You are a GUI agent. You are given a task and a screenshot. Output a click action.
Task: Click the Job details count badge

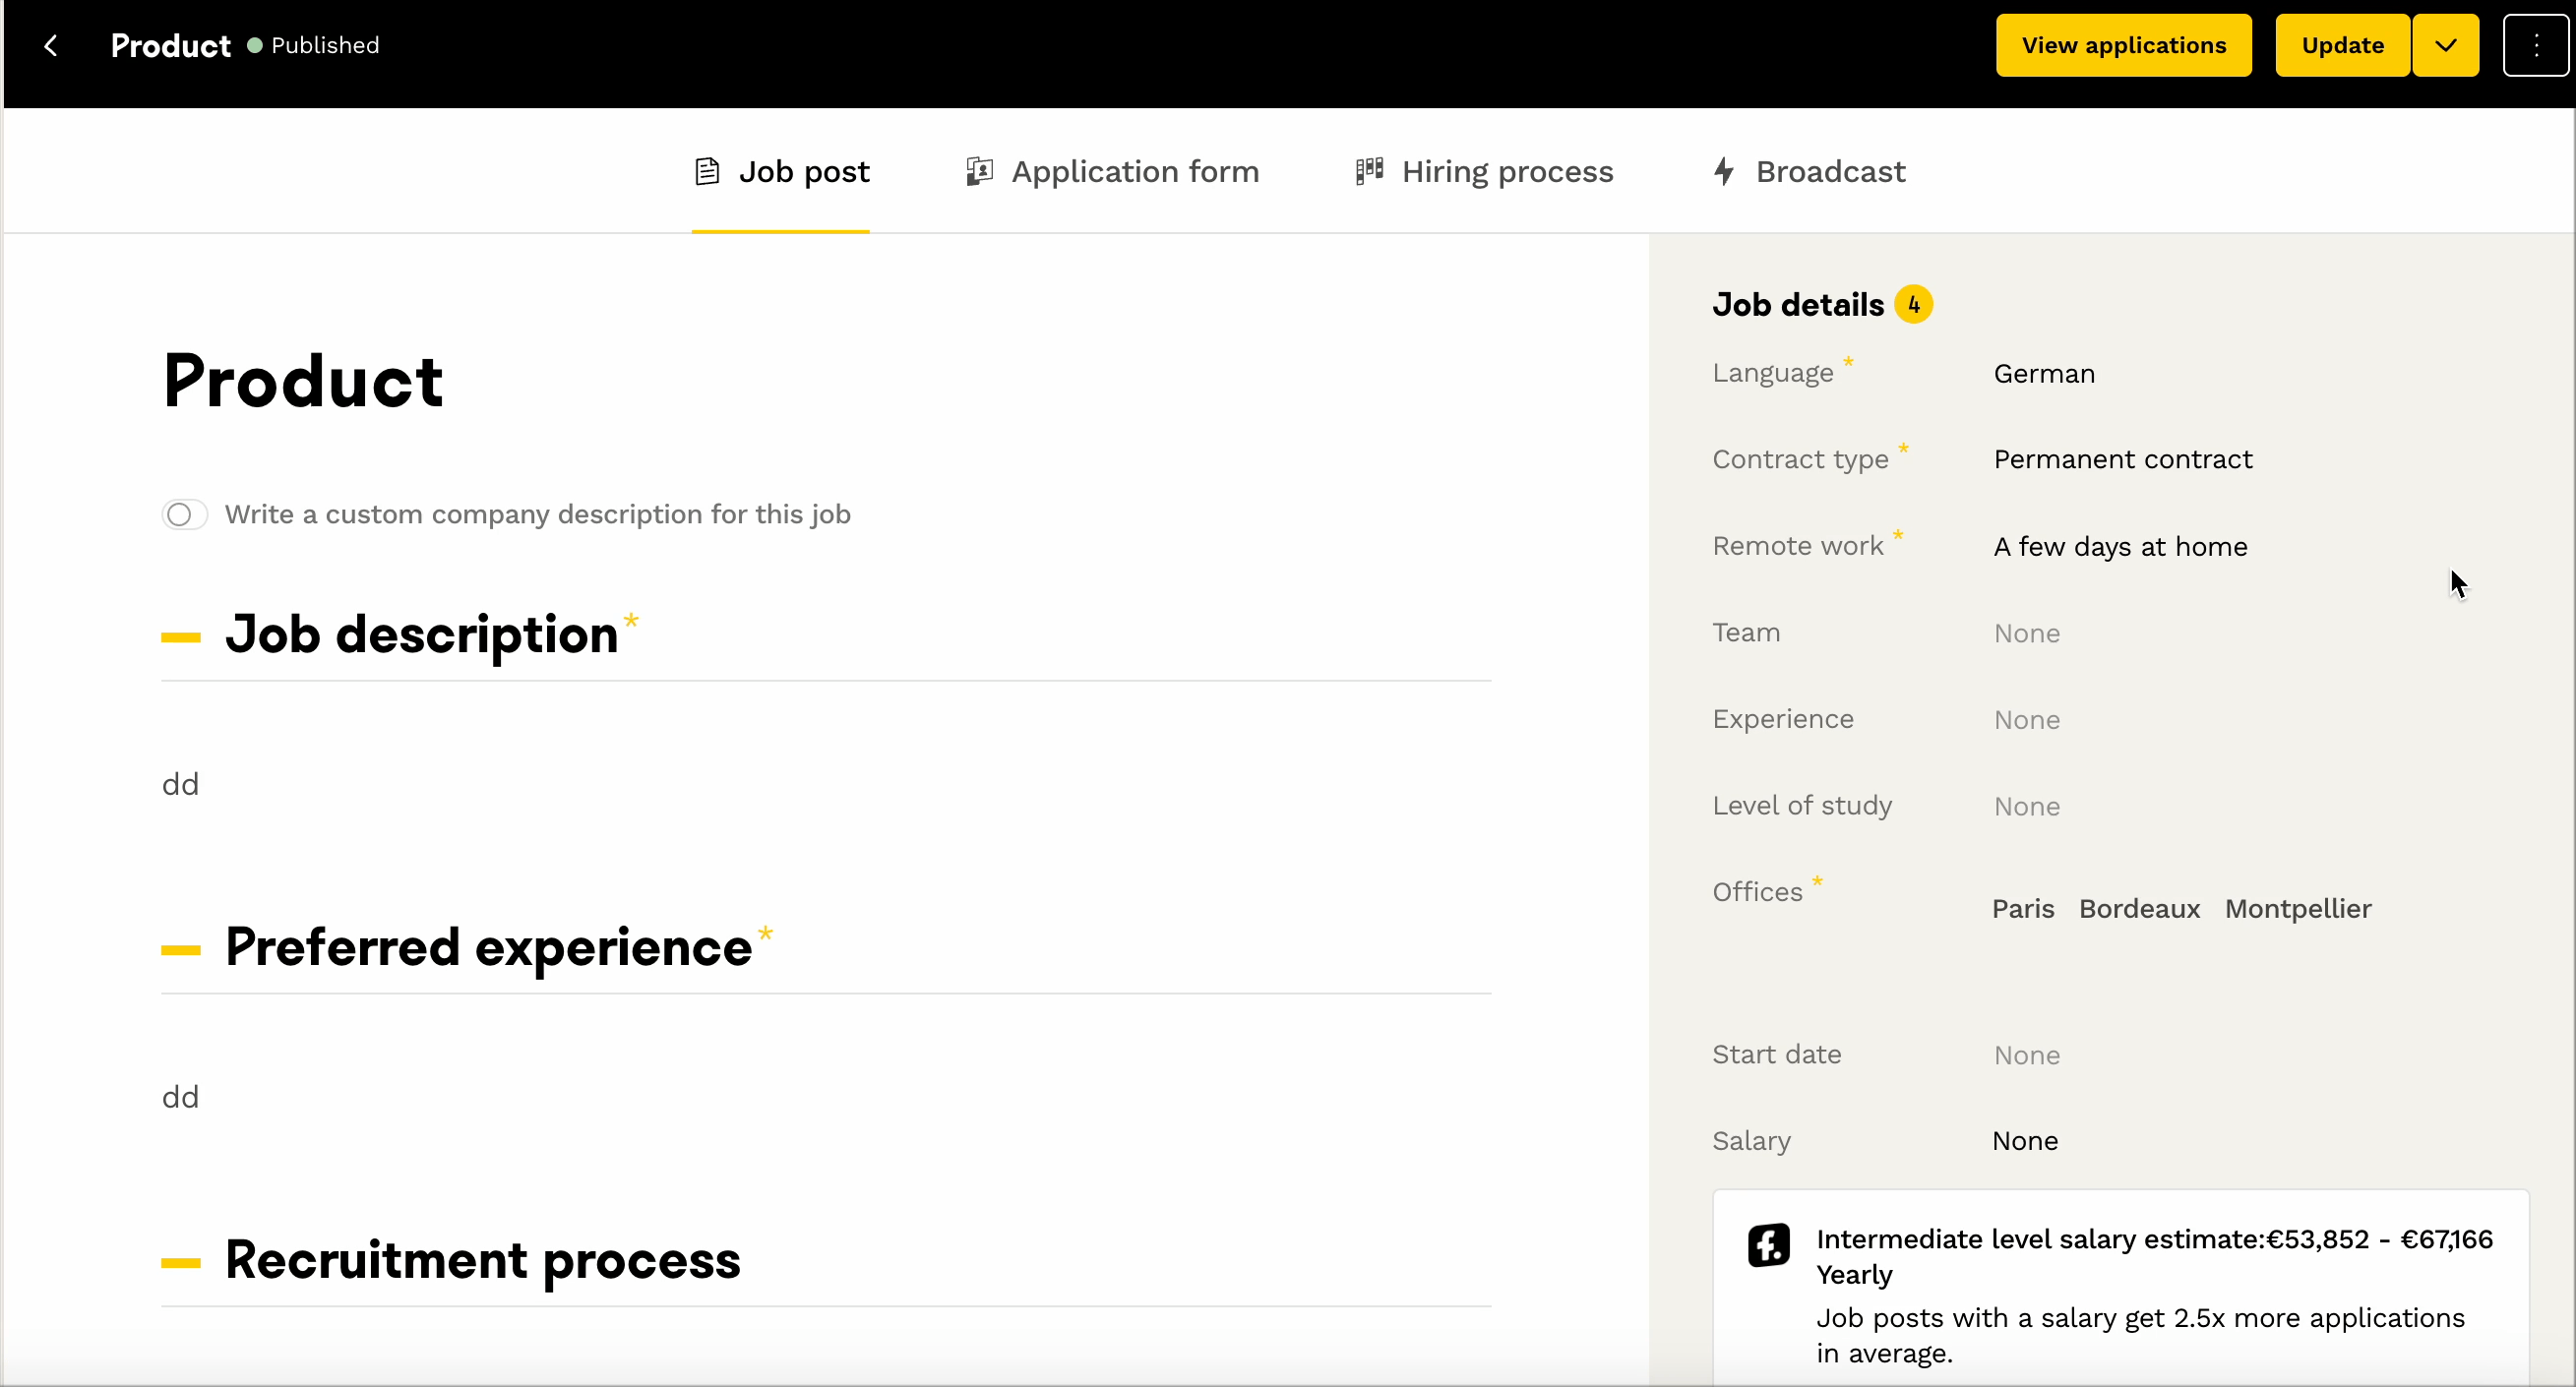(x=1913, y=305)
